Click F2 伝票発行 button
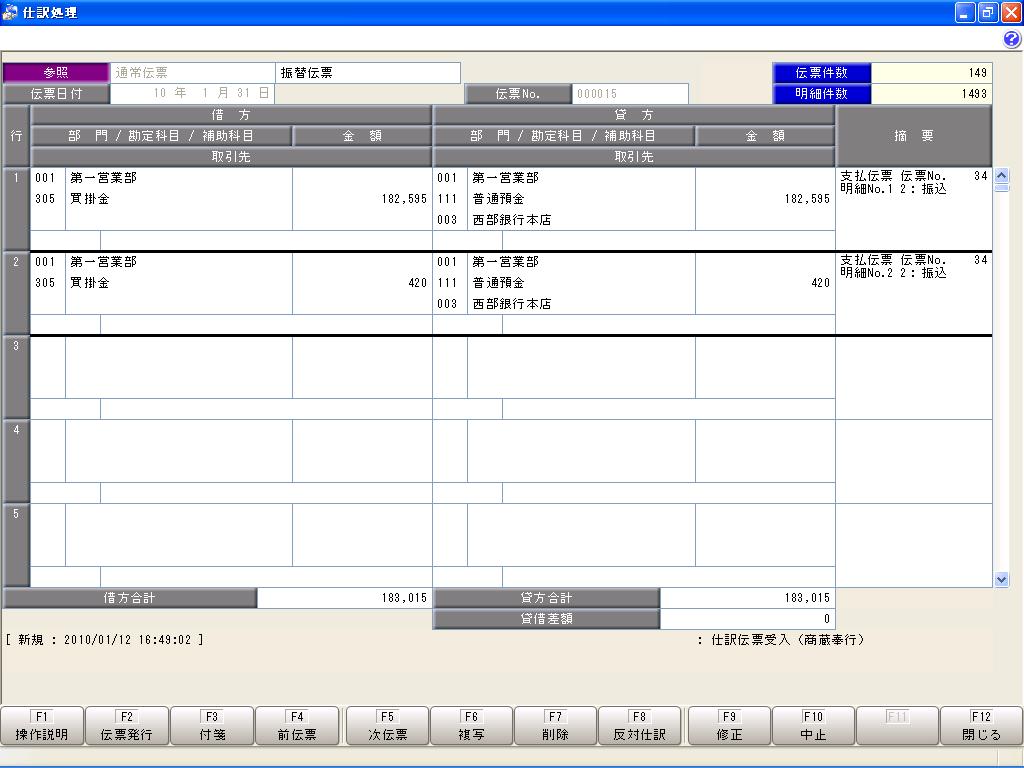This screenshot has width=1024, height=768. tap(127, 726)
